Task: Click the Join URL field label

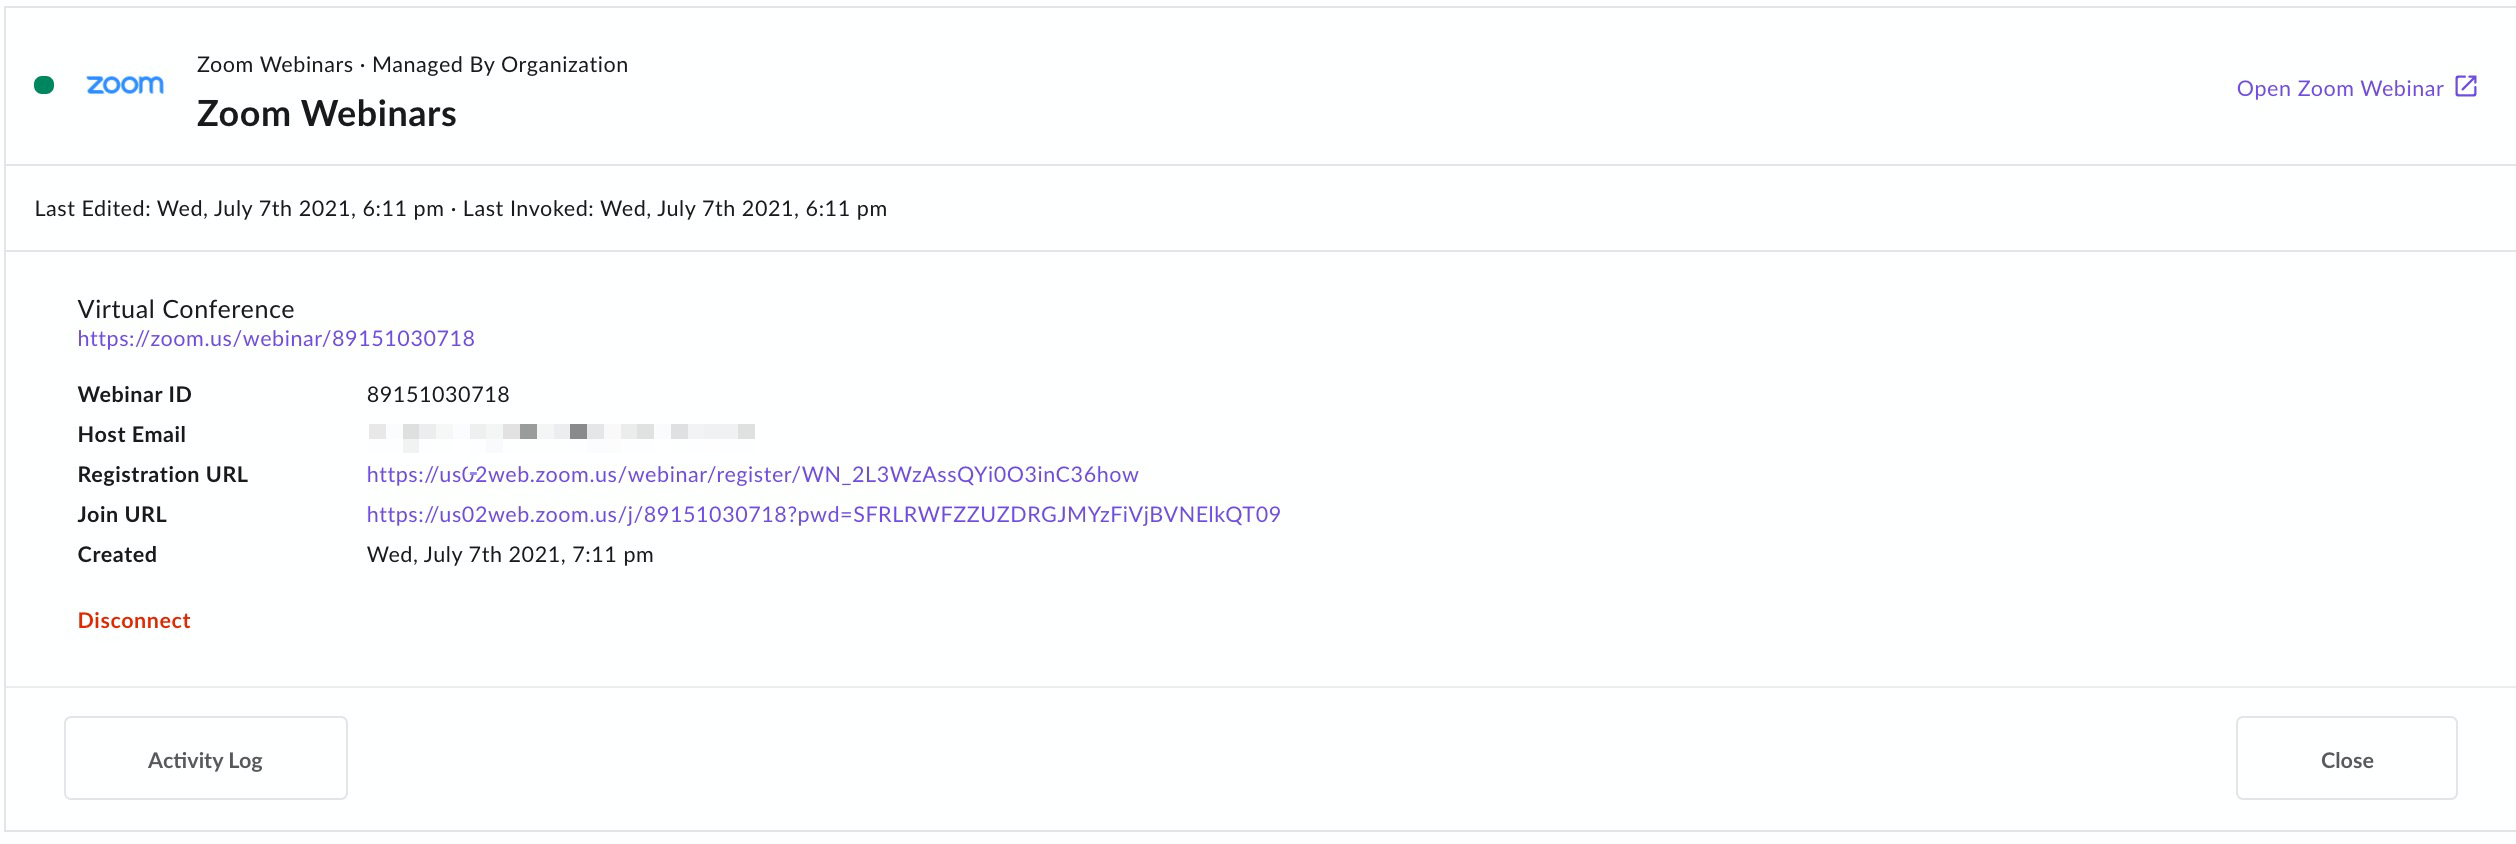Action: tap(122, 515)
